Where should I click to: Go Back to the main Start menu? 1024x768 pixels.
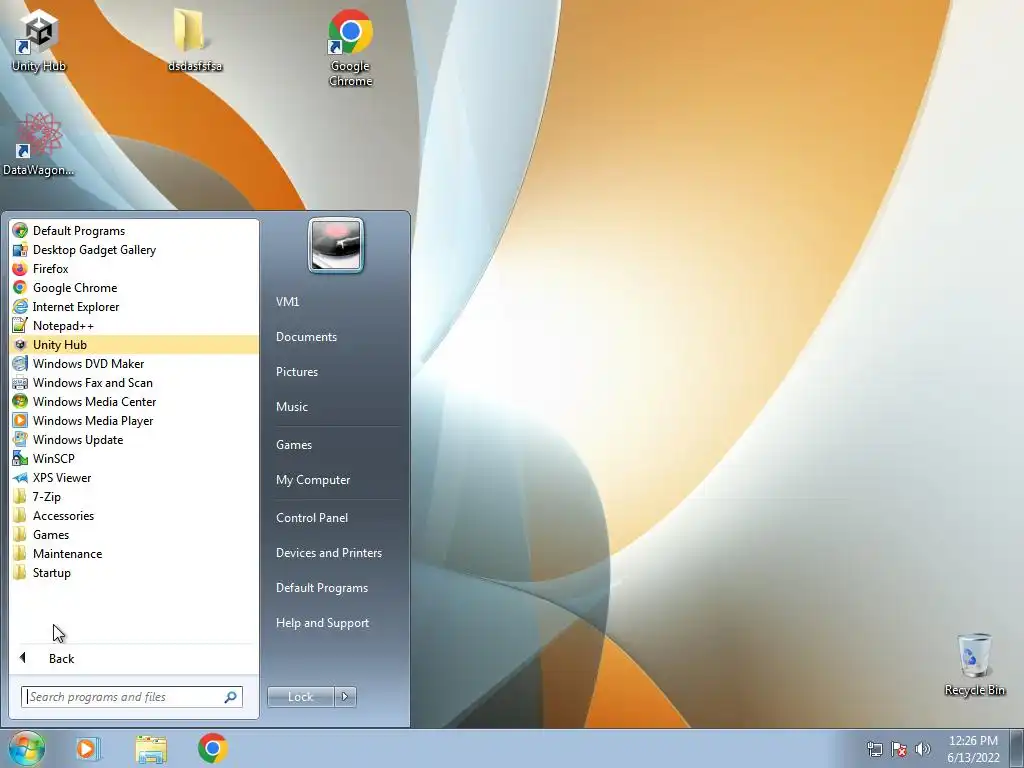click(x=134, y=658)
